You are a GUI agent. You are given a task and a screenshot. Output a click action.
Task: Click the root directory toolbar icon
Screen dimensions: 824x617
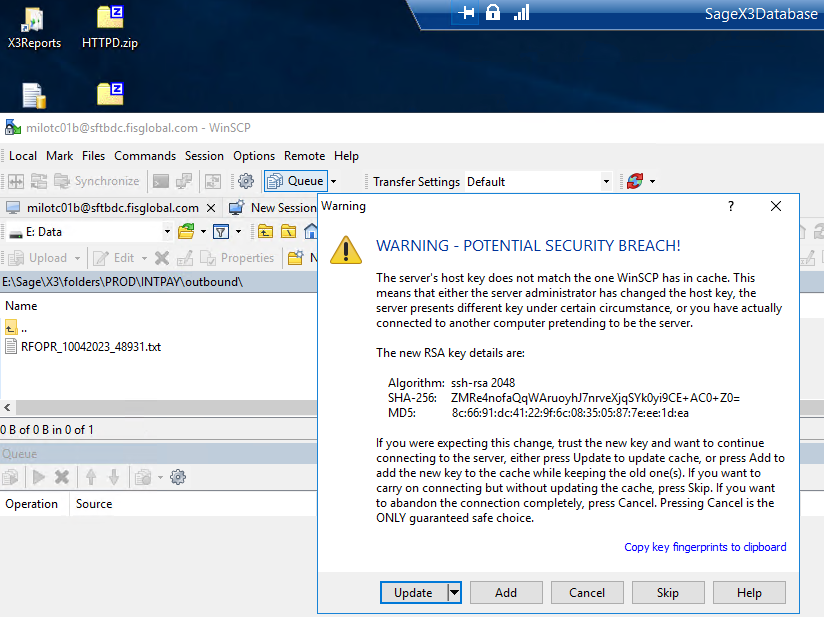[288, 232]
